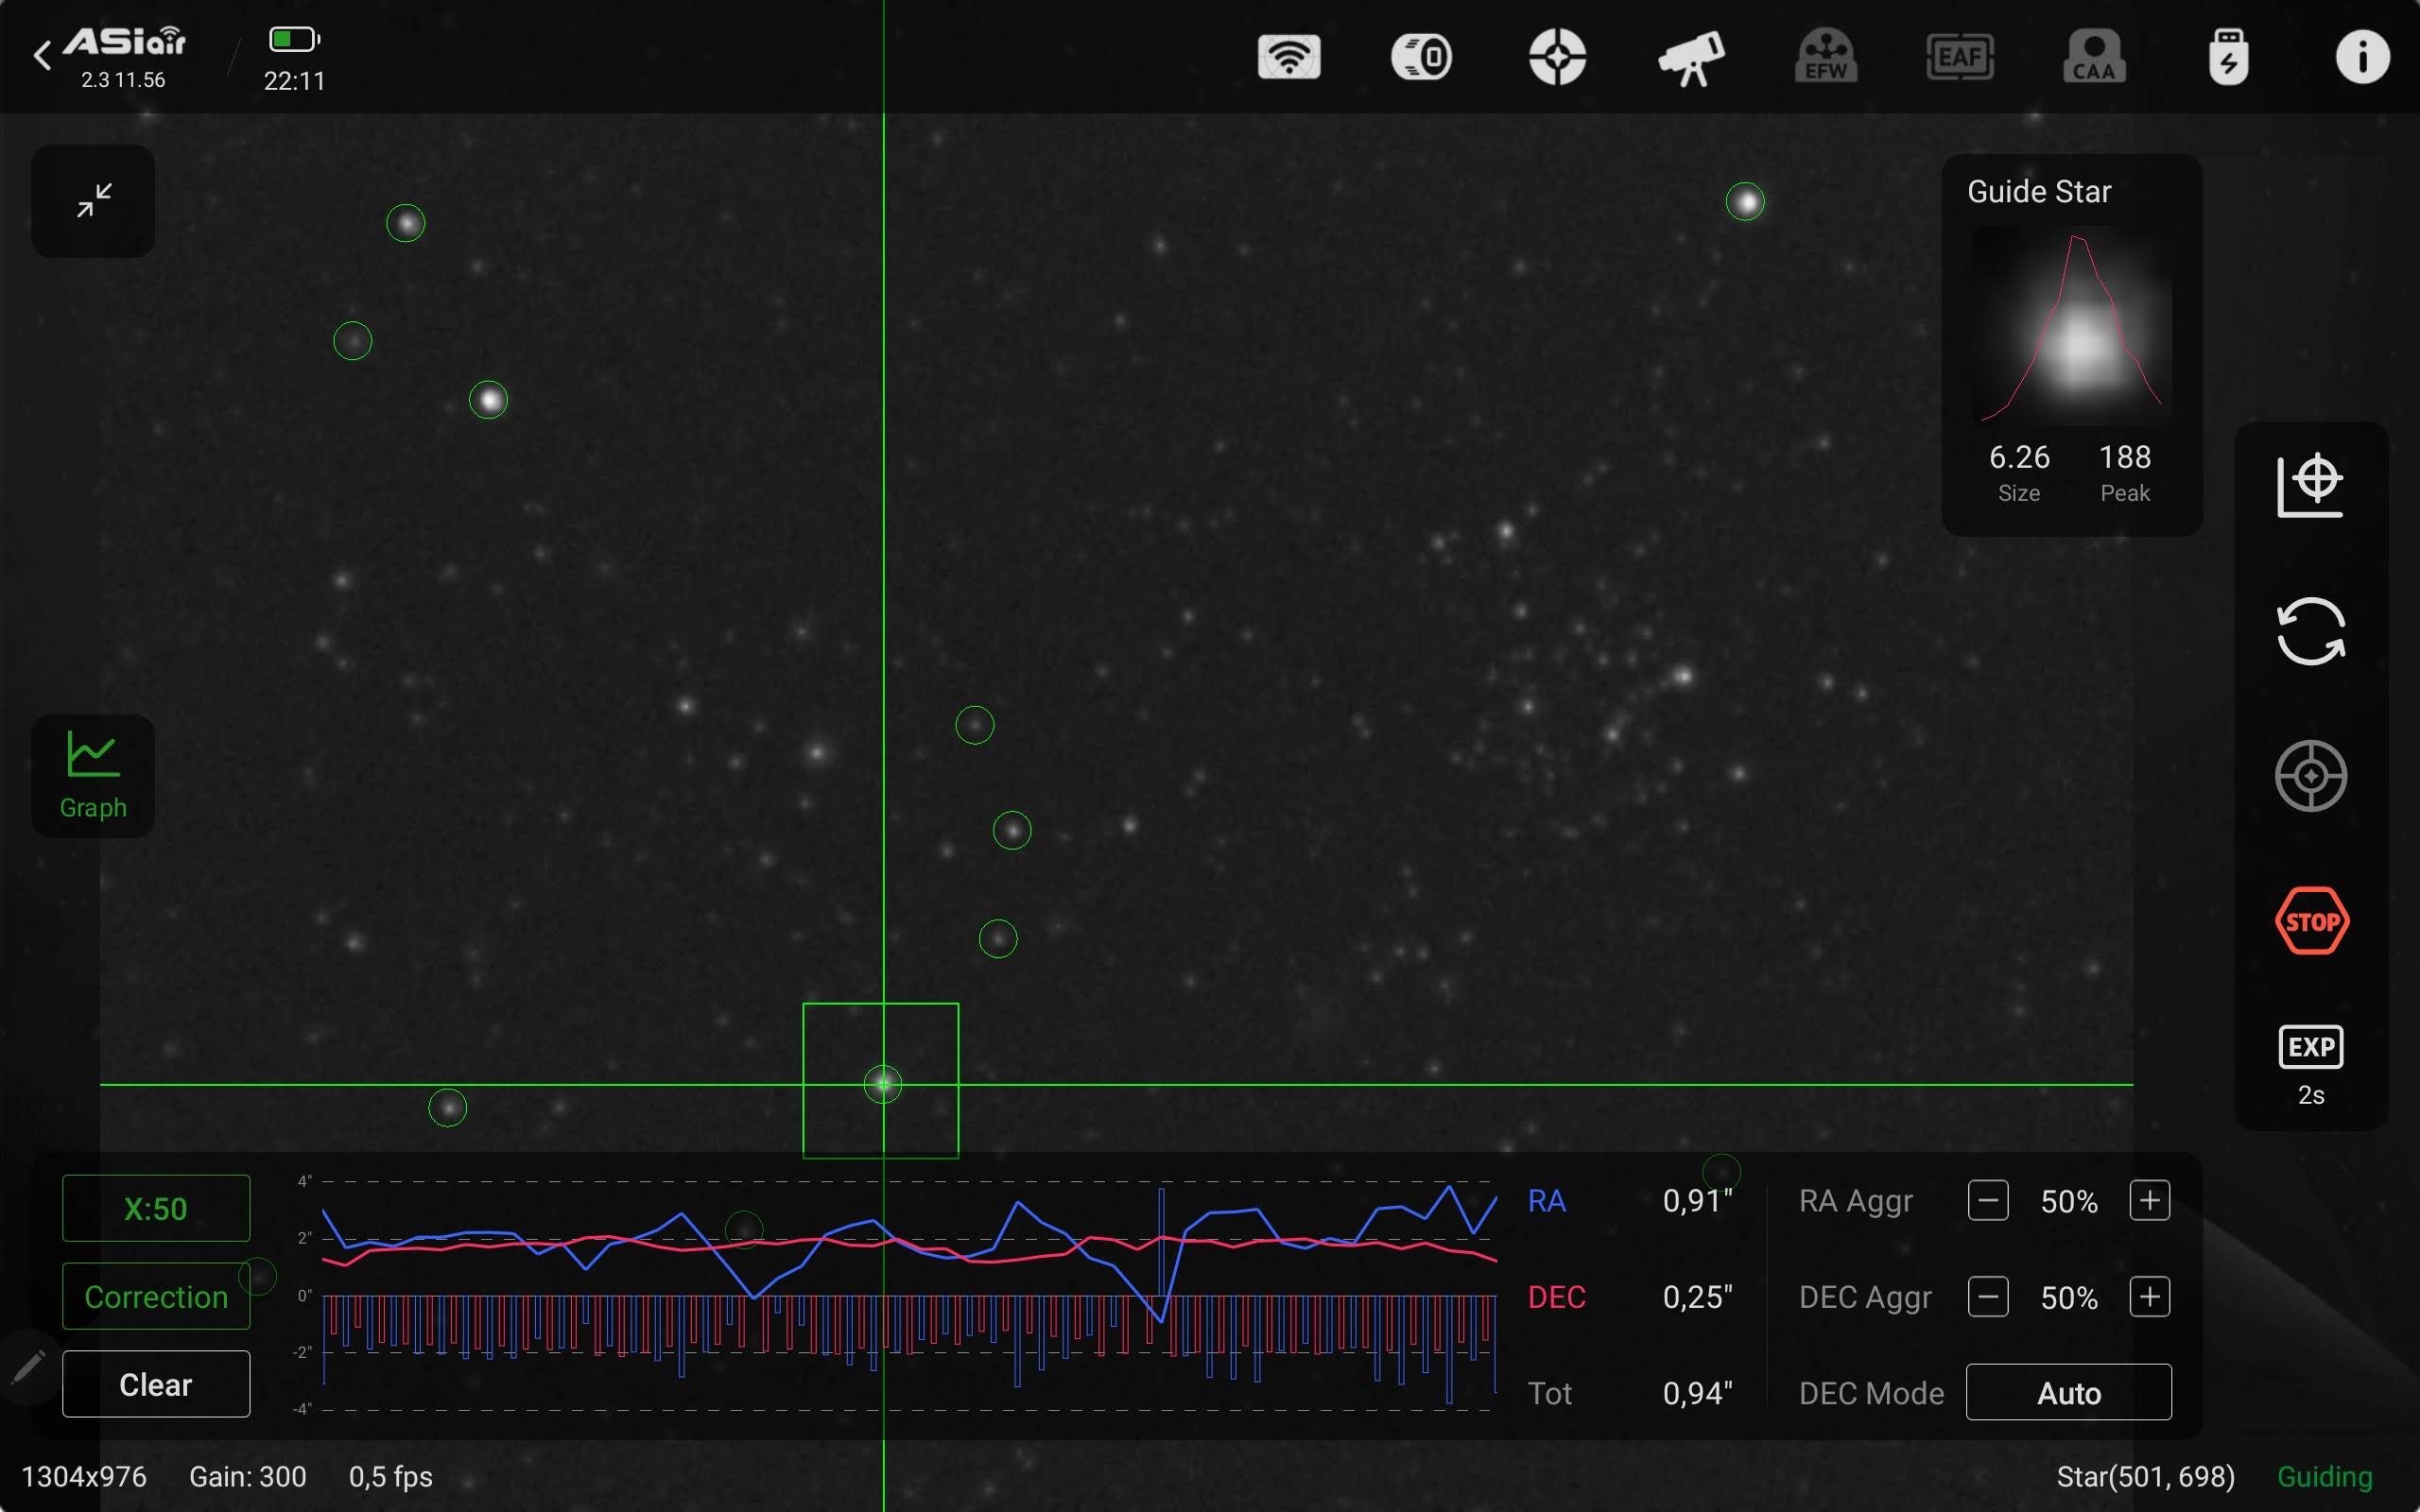This screenshot has width=2420, height=1512.
Task: Toggle the Correction display button
Action: pyautogui.click(x=156, y=1296)
